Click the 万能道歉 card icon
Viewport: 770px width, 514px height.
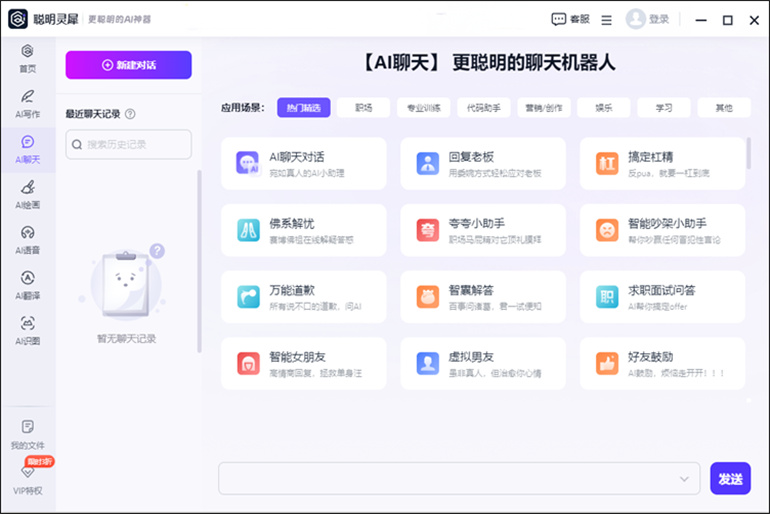click(248, 297)
